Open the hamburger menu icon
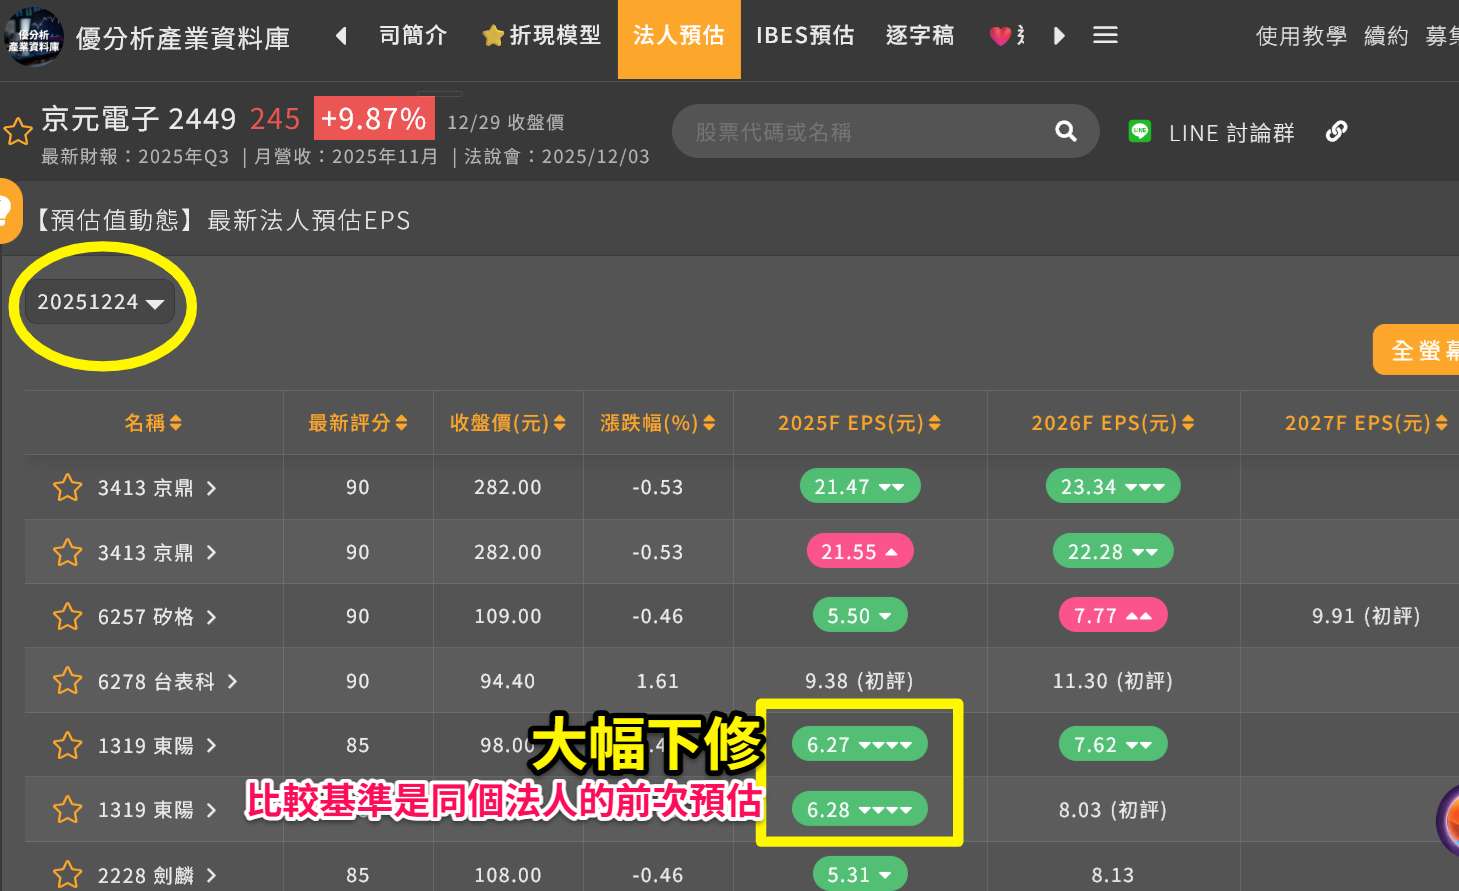Image resolution: width=1459 pixels, height=891 pixels. 1105,36
